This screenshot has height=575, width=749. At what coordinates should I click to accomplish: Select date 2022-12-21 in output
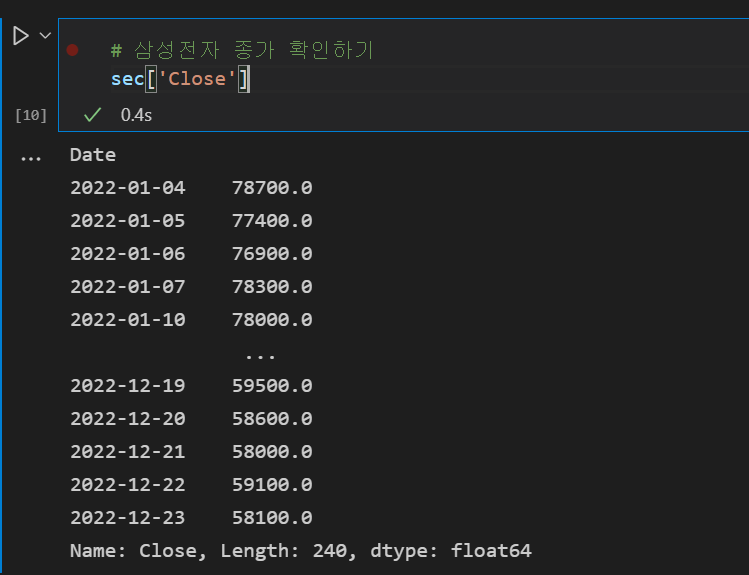pos(128,452)
